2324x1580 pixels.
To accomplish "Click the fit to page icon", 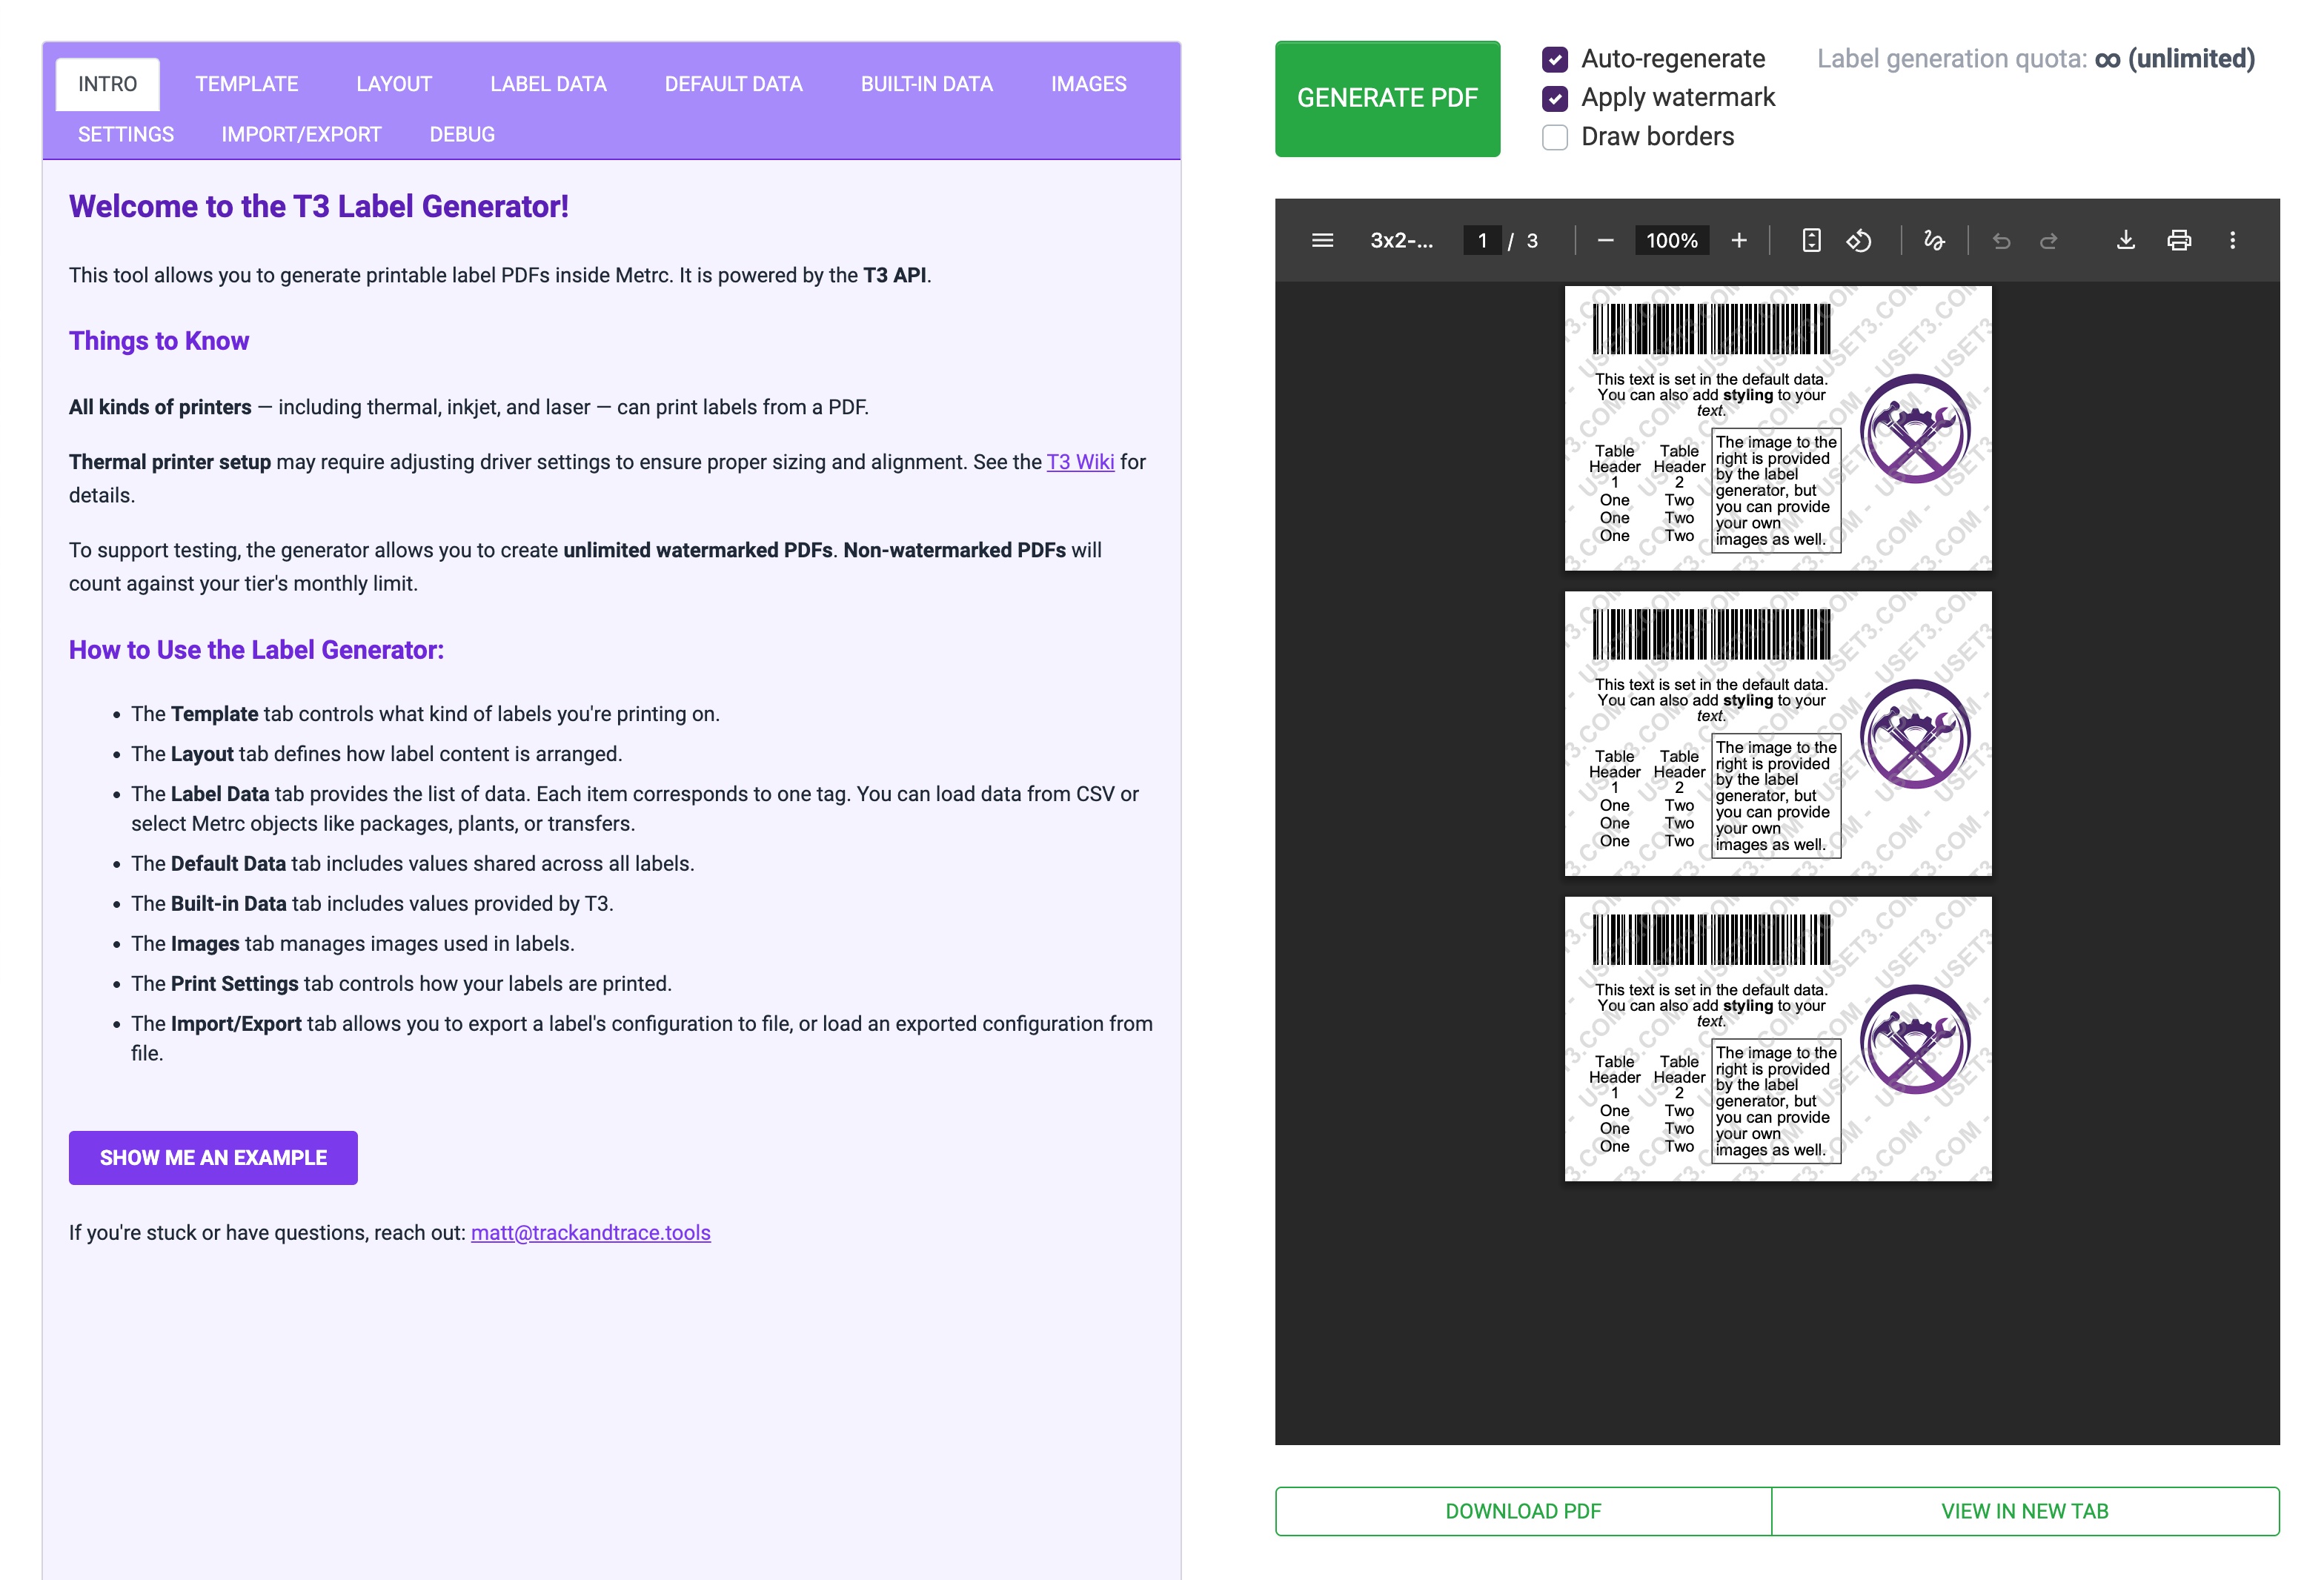I will 1811,240.
